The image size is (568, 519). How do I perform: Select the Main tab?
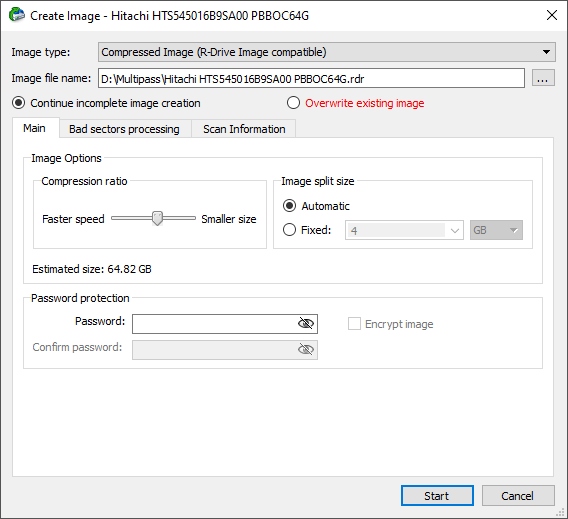(35, 128)
